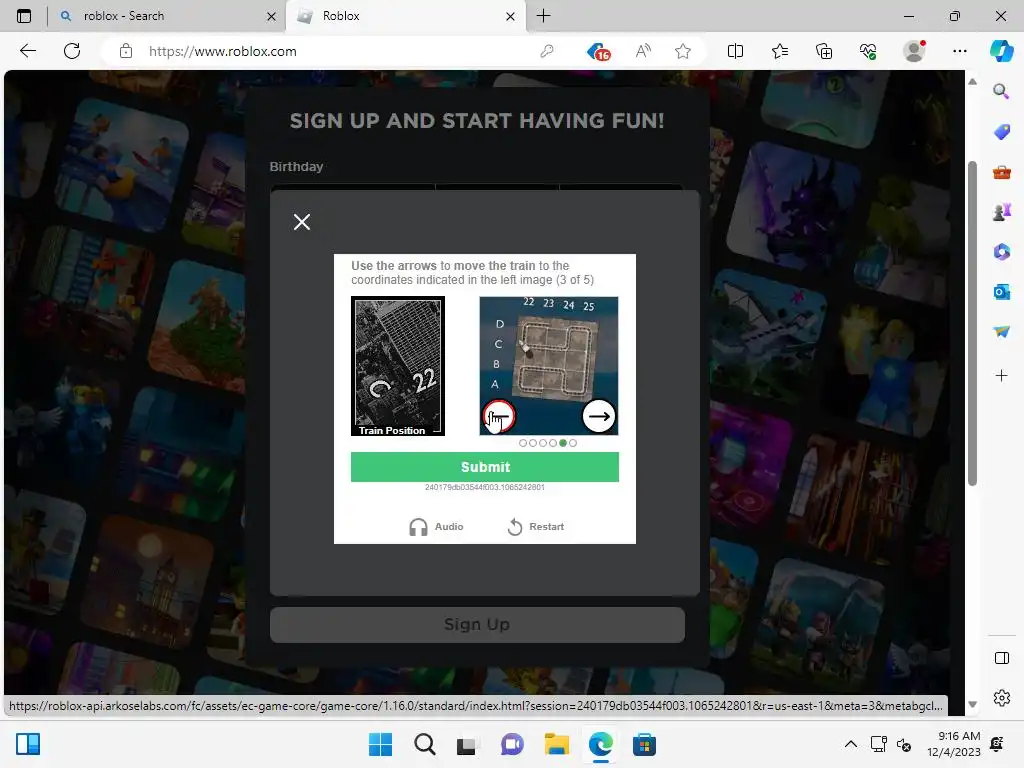Open sidebar Shopping tag

coord(1001,132)
